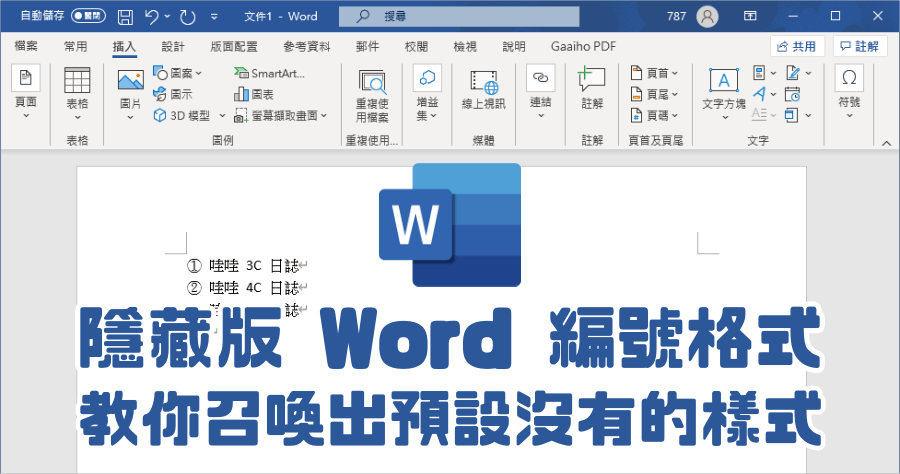Screen dimensions: 900x474
Task: Open the 版面配置 tab
Action: pyautogui.click(x=234, y=46)
